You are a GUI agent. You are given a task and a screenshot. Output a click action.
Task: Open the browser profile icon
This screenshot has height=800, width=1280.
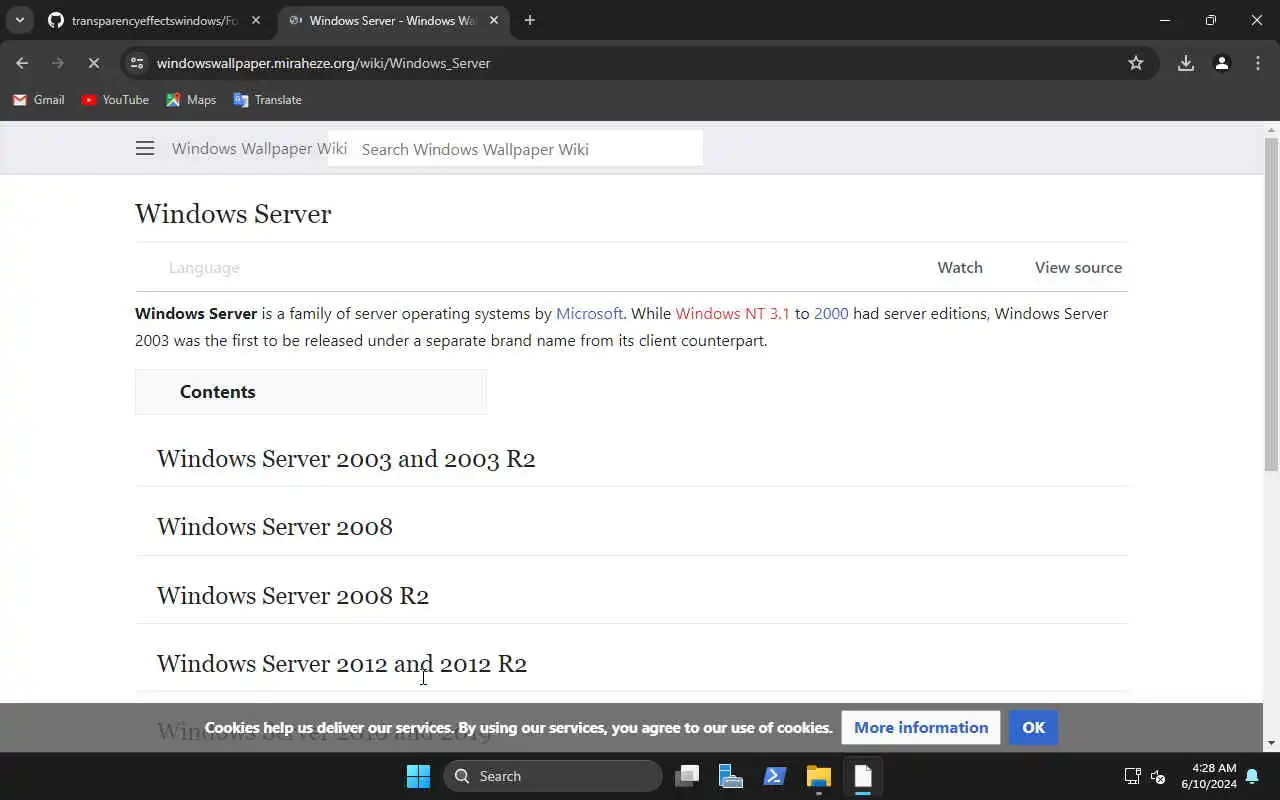1222,63
